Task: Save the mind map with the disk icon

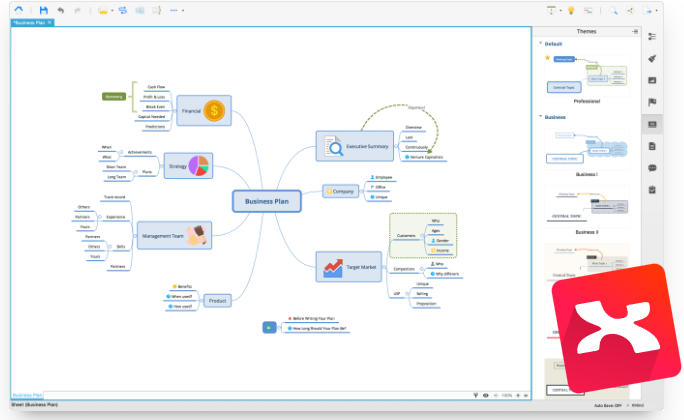Action: (x=43, y=10)
